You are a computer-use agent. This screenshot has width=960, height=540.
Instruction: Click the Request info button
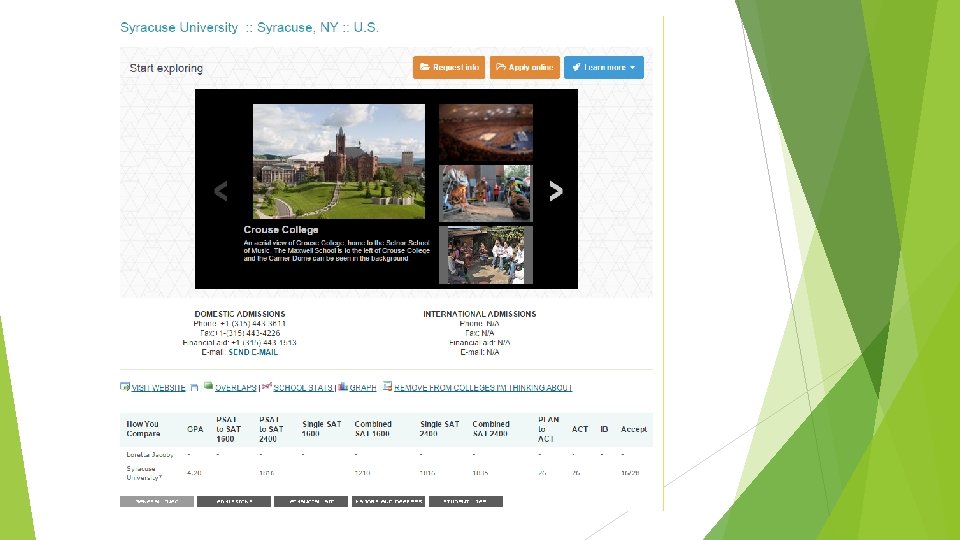(449, 67)
